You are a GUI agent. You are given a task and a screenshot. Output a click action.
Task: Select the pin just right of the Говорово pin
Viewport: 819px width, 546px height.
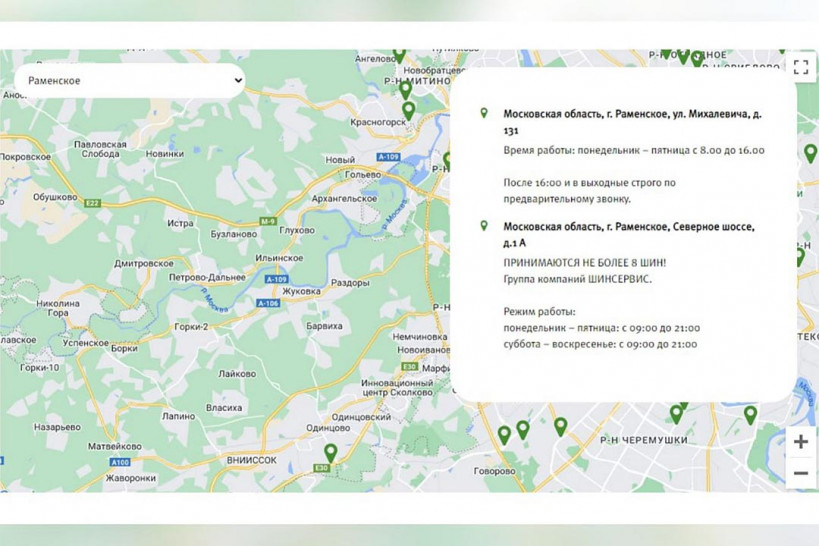523,431
